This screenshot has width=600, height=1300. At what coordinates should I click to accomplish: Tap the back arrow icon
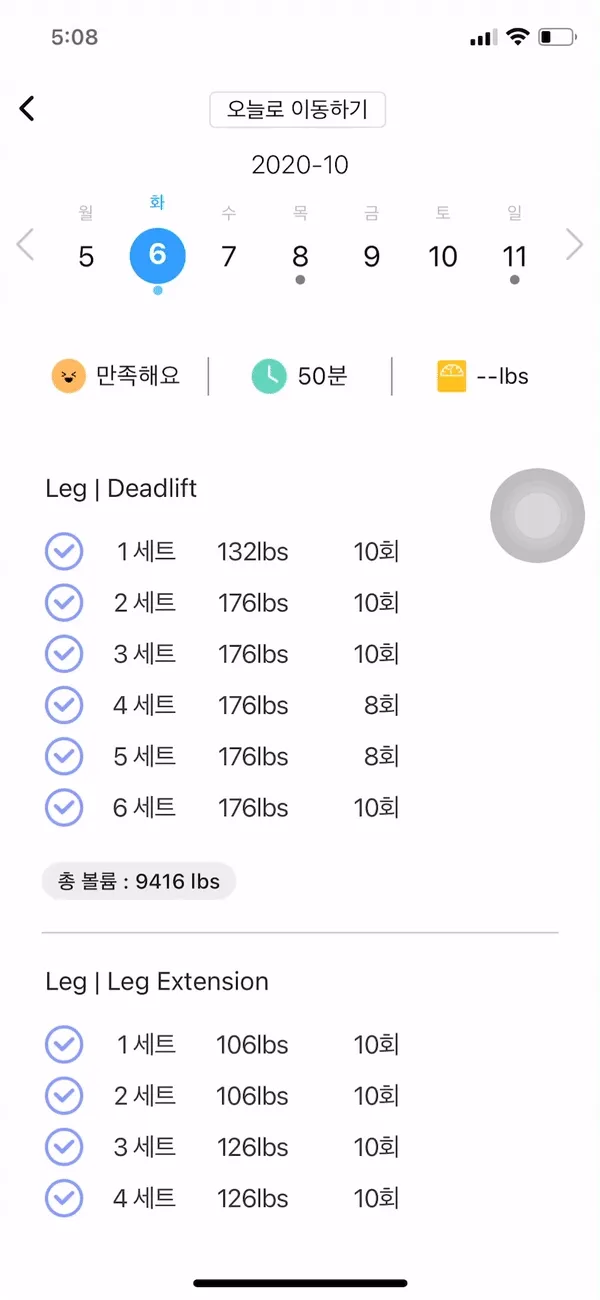(x=27, y=109)
